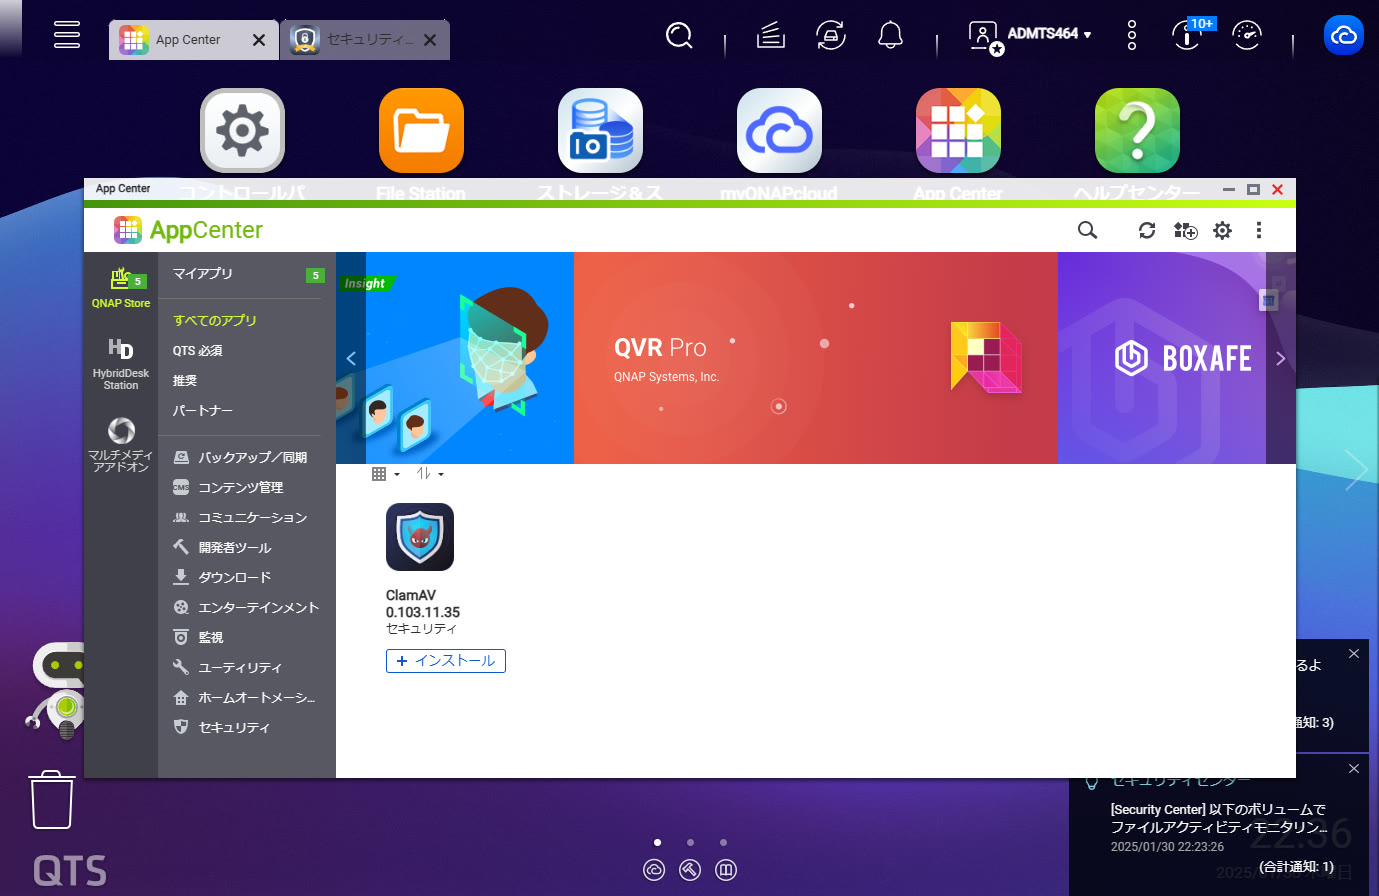Click the manual install app icon
1379x896 pixels.
(x=1185, y=231)
